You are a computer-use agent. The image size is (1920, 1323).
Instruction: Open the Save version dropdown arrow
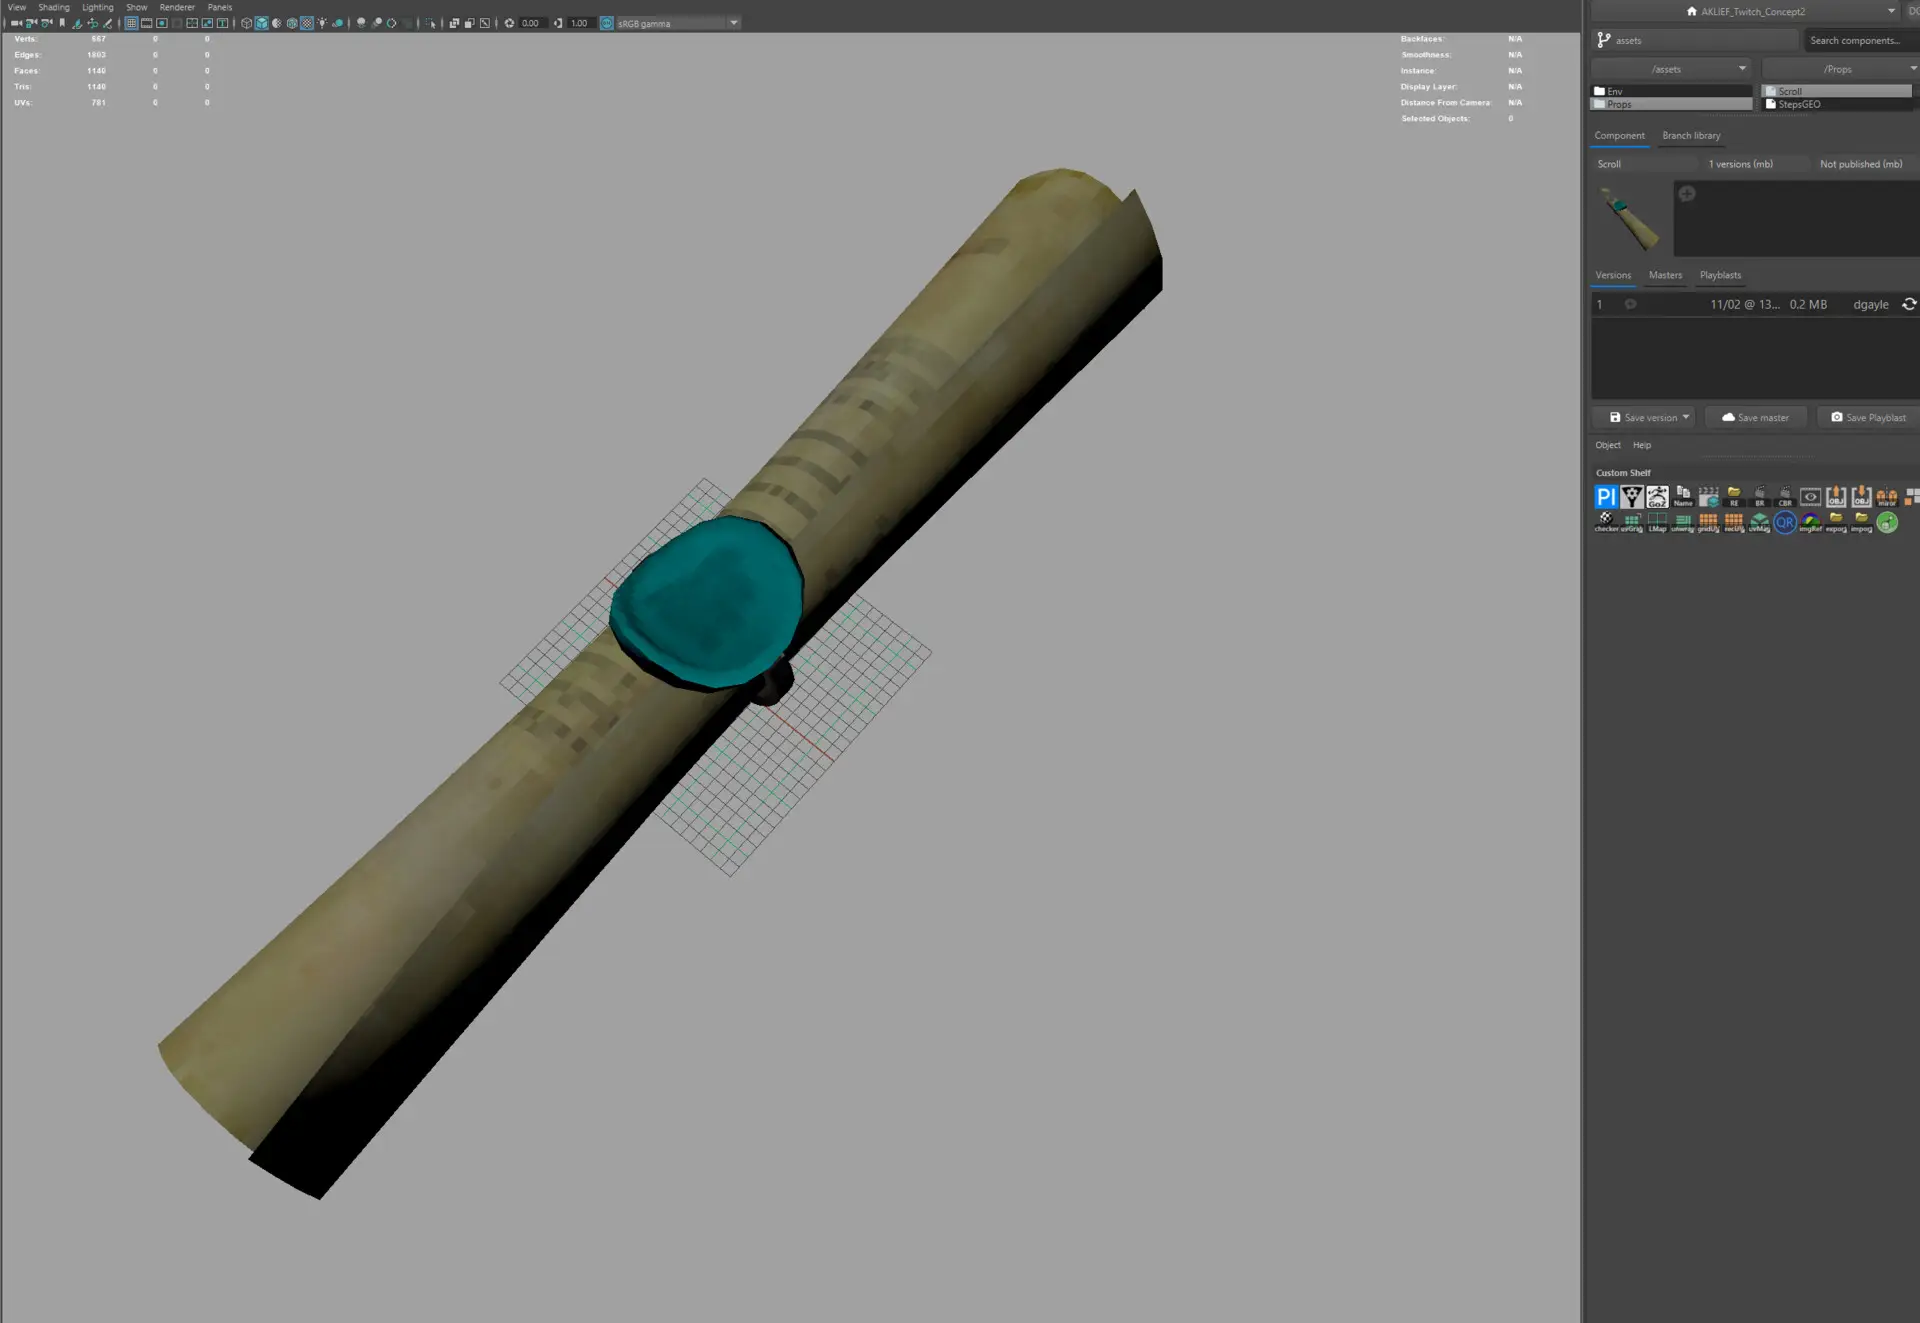click(x=1685, y=417)
